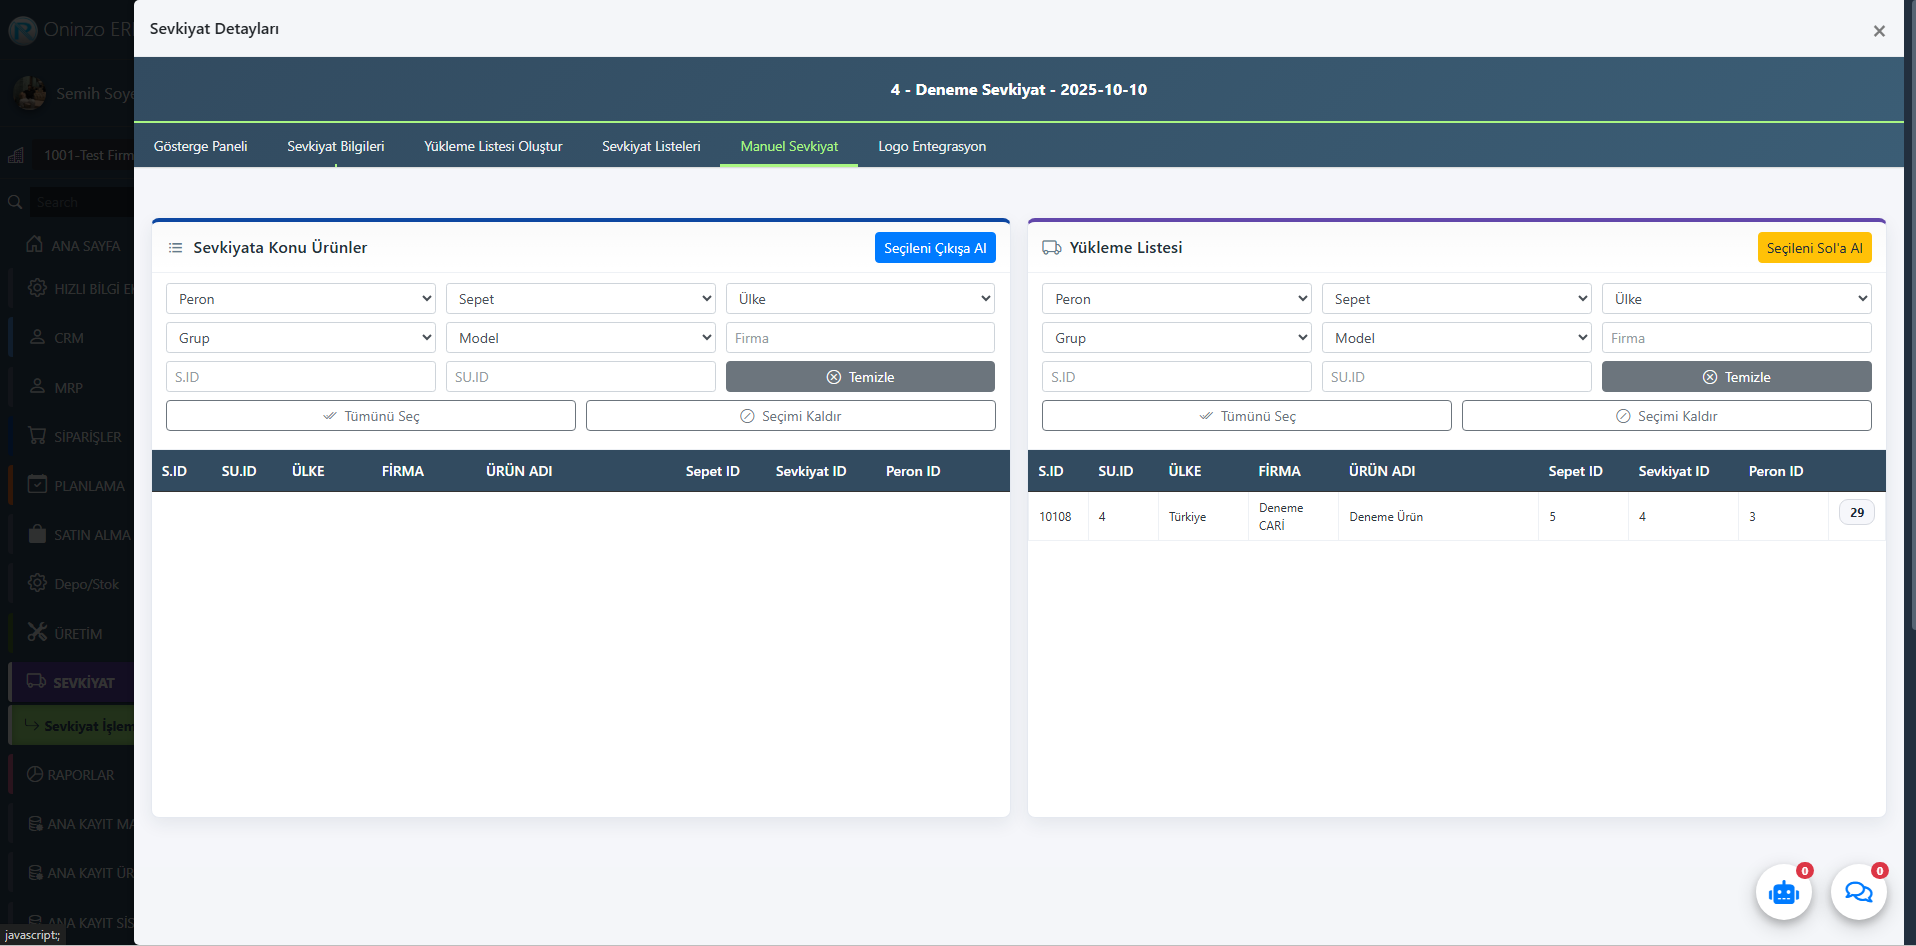This screenshot has height=946, width=1916.
Task: Select all items in left panel with Tümünü Seç
Action: (x=370, y=416)
